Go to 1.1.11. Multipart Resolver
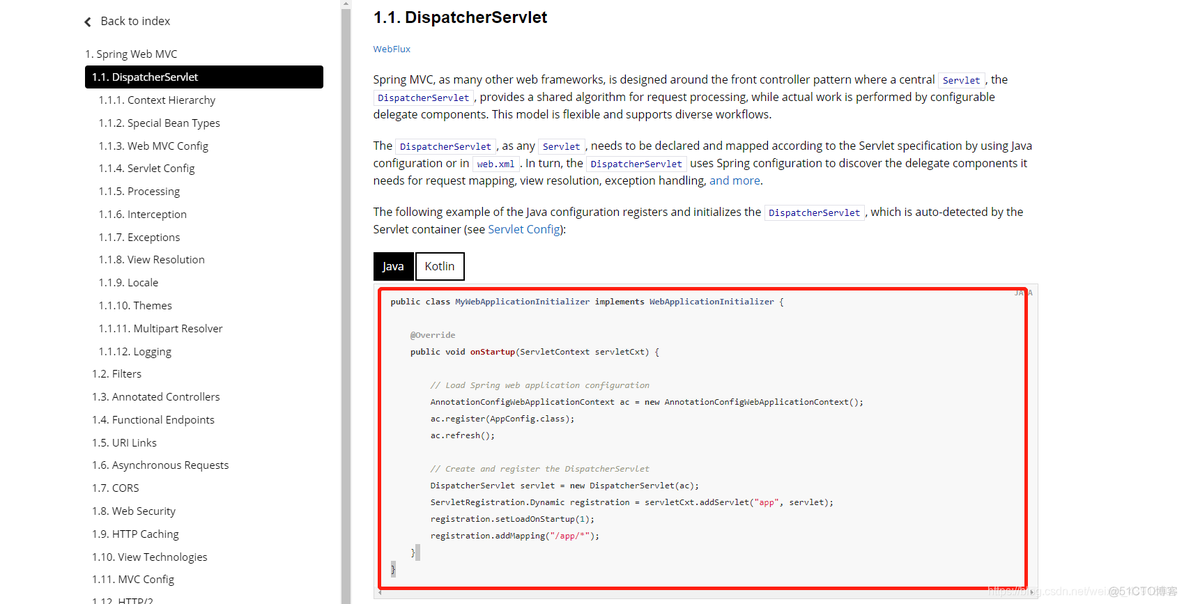Viewport: 1184px width, 604px height. (x=160, y=328)
